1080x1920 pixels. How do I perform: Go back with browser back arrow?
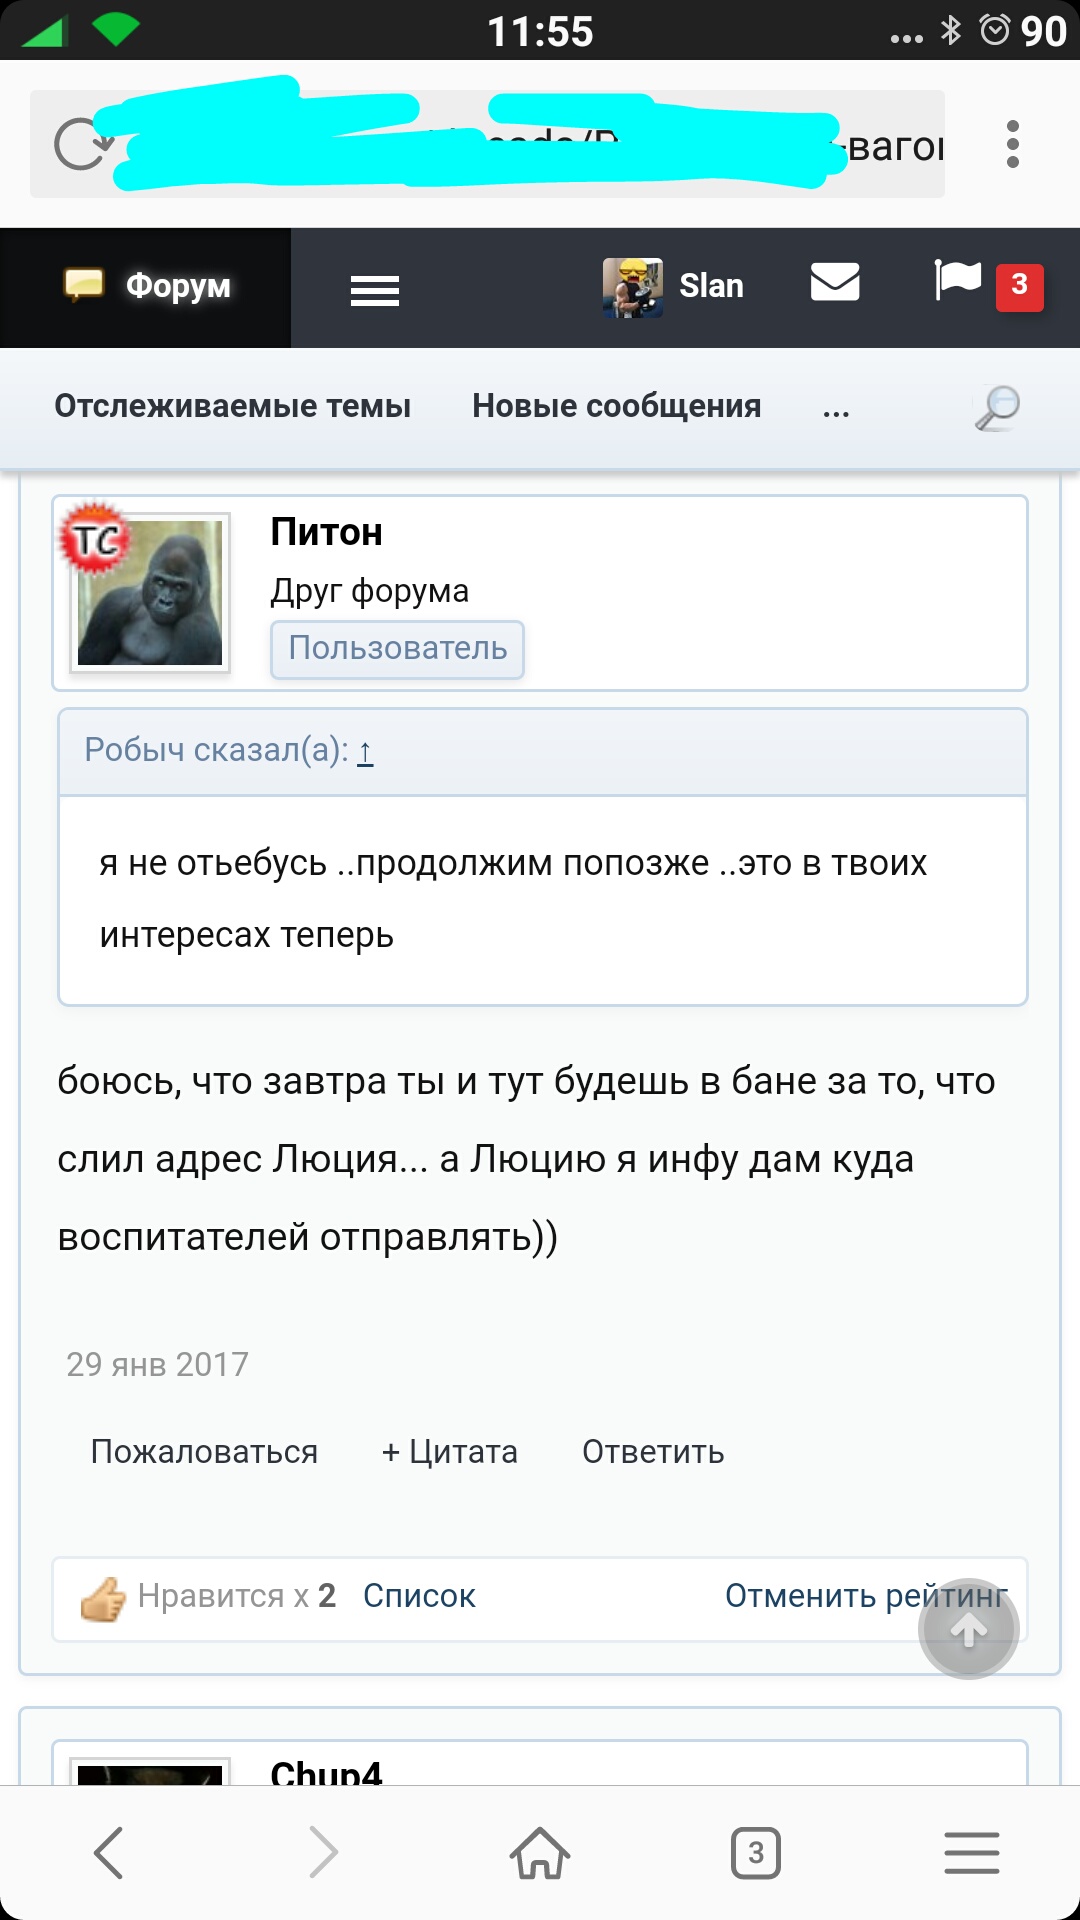[x=108, y=1853]
